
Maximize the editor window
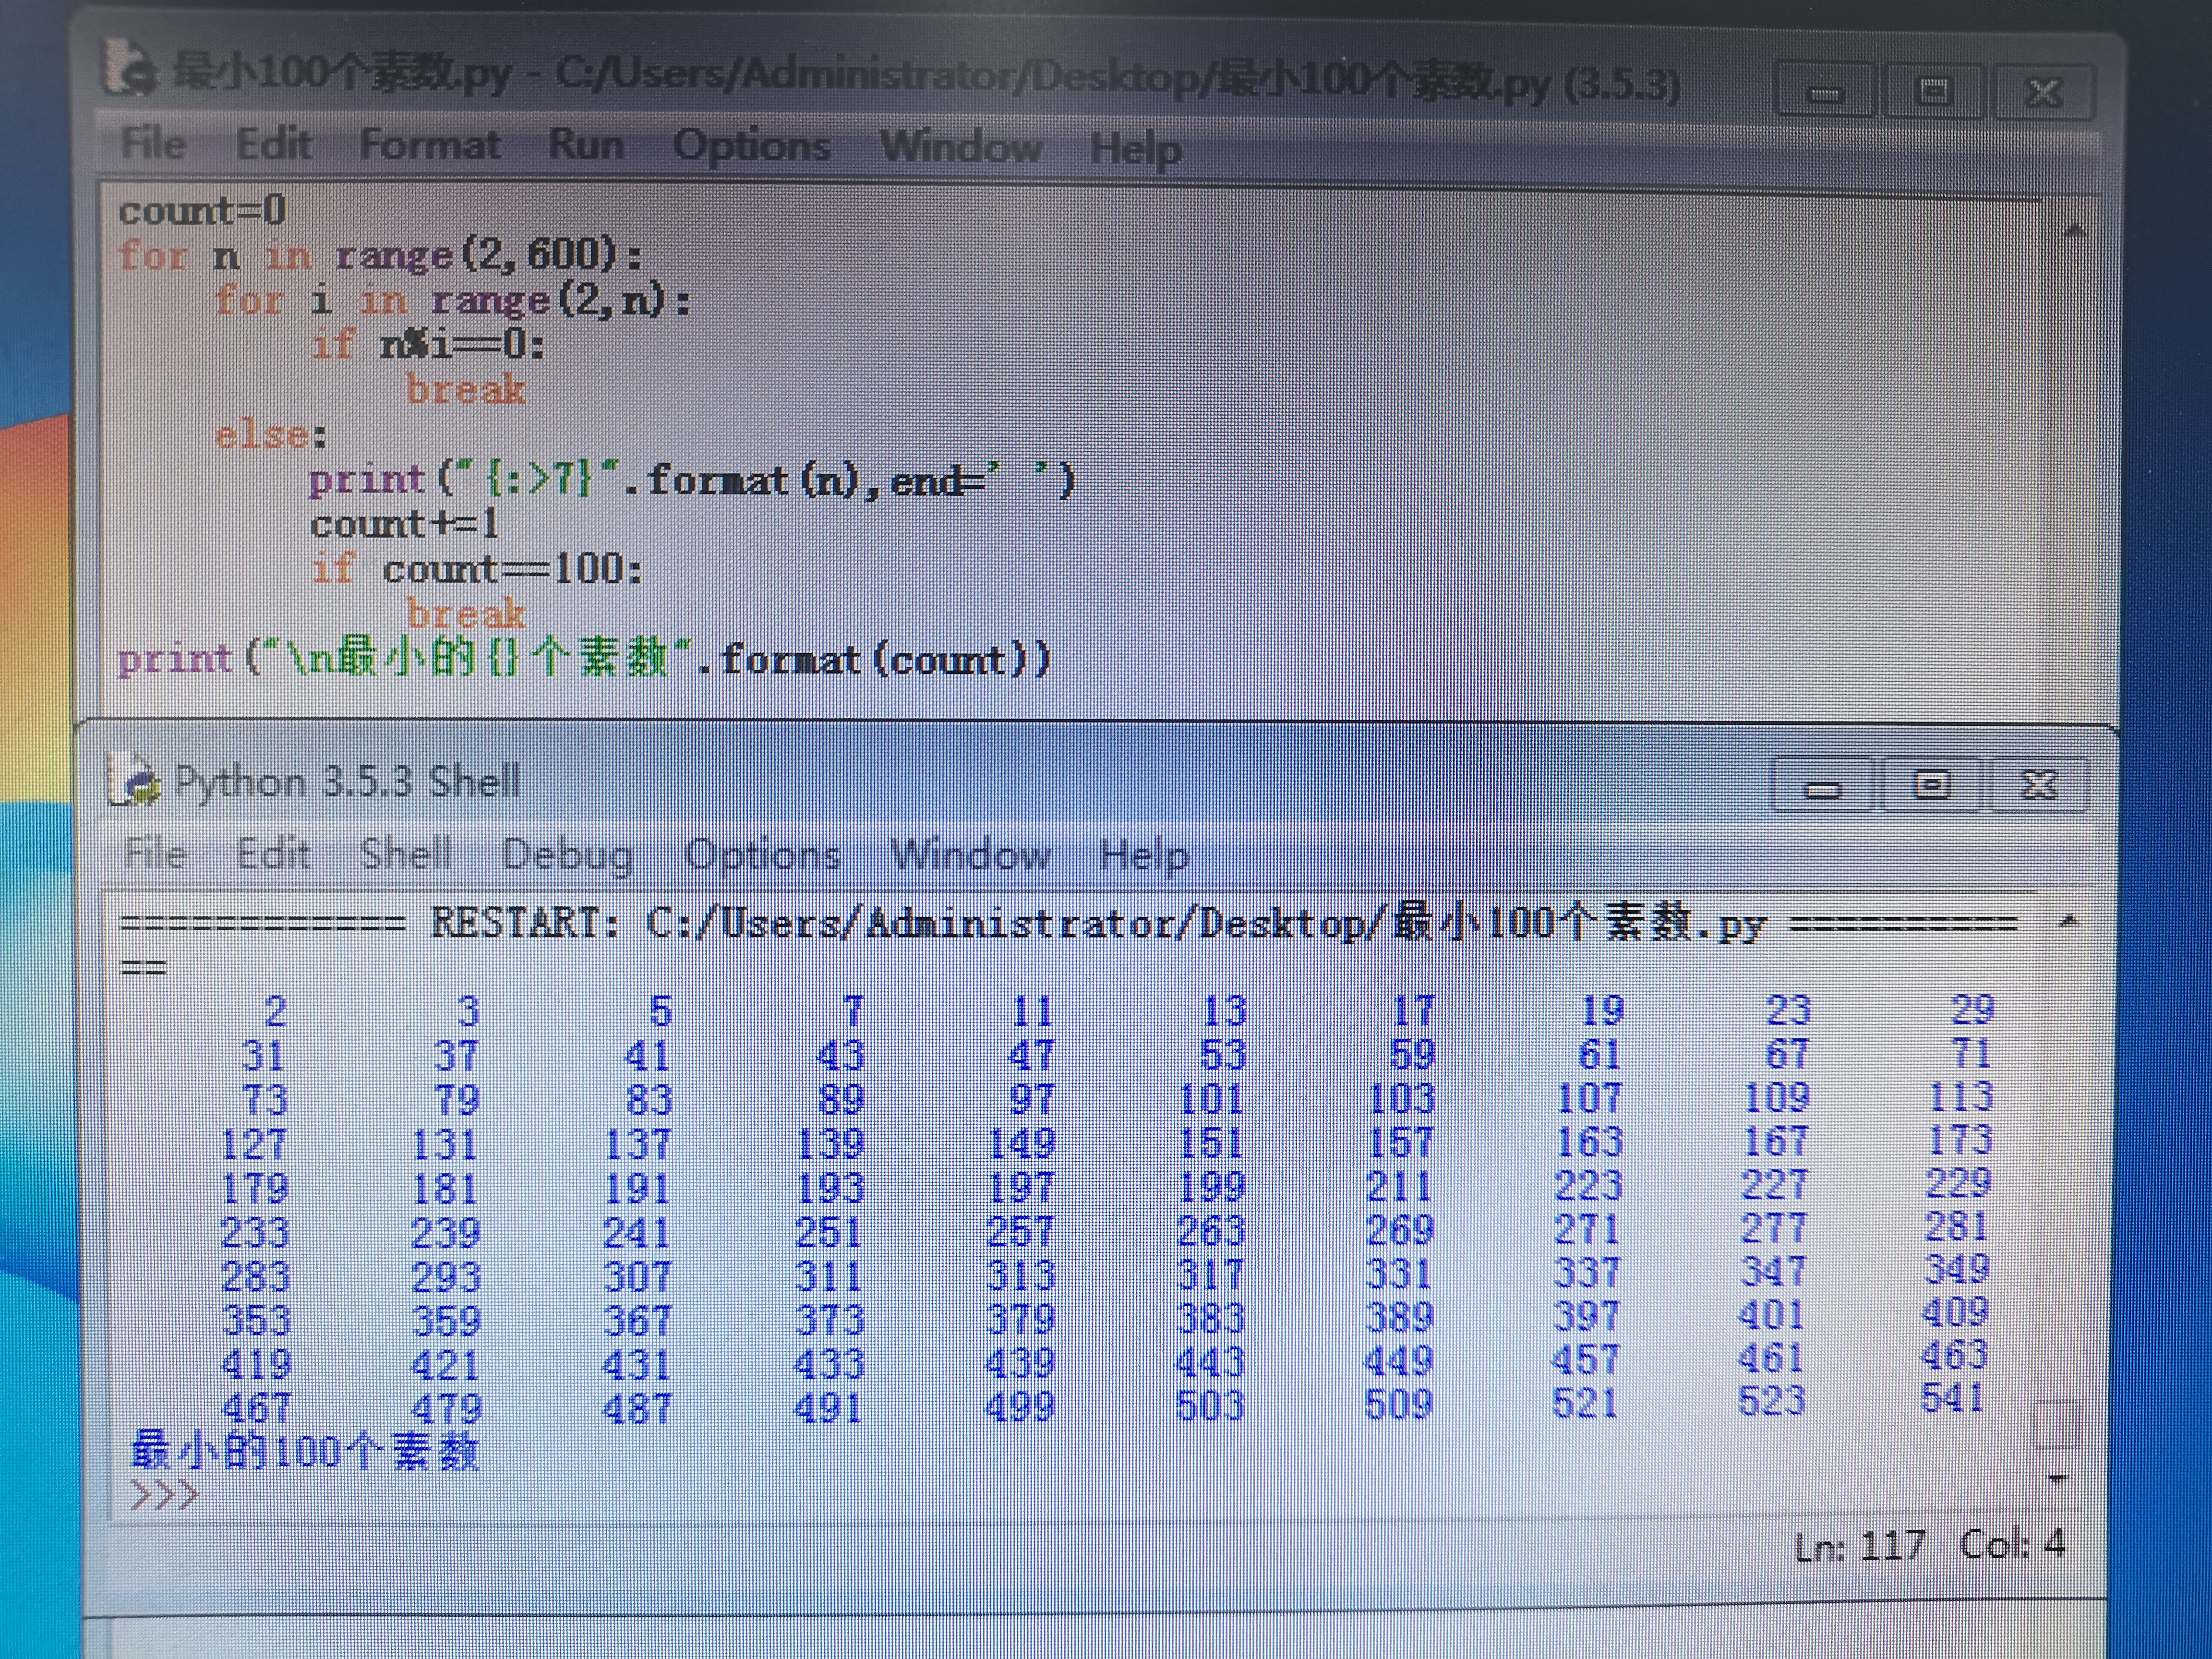tap(1934, 93)
